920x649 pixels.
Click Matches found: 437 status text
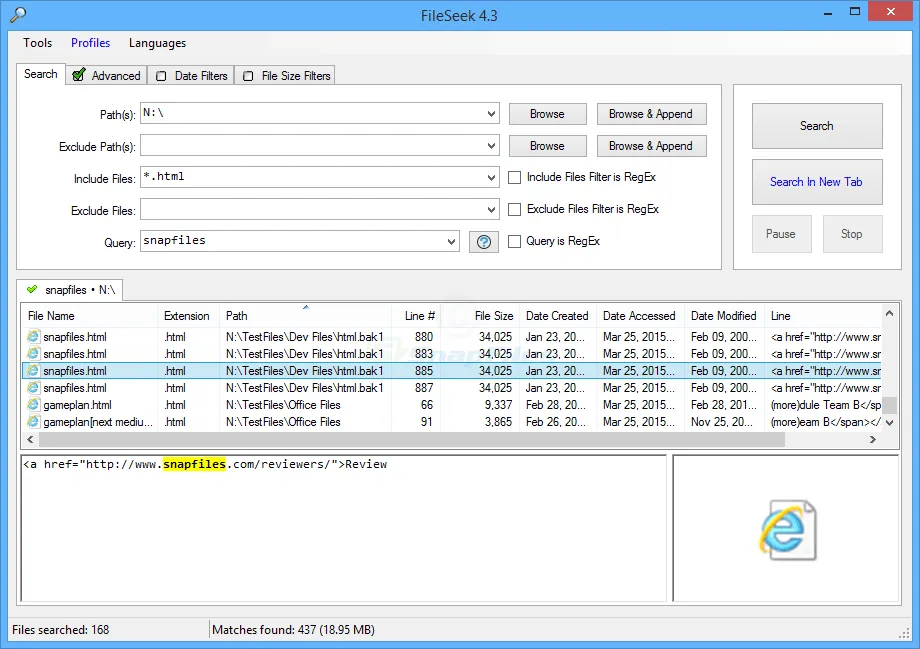point(293,630)
